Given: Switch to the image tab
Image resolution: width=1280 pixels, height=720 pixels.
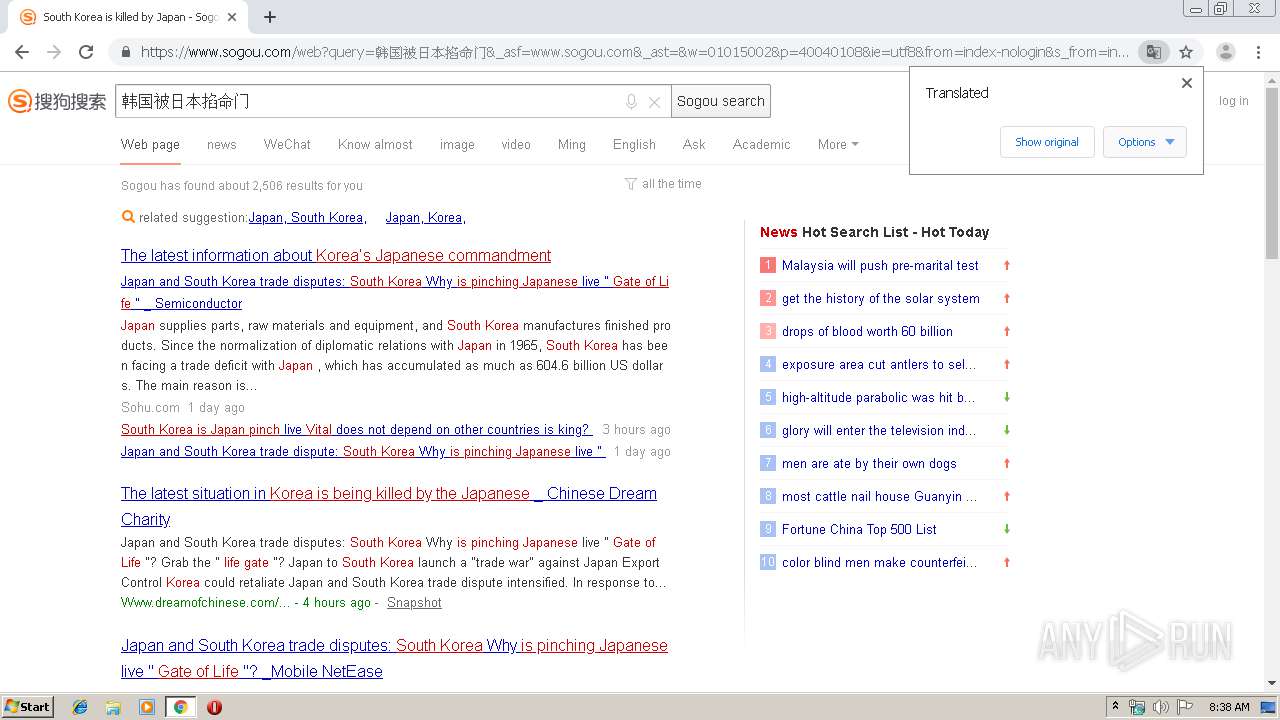Looking at the screenshot, I should pyautogui.click(x=457, y=144).
